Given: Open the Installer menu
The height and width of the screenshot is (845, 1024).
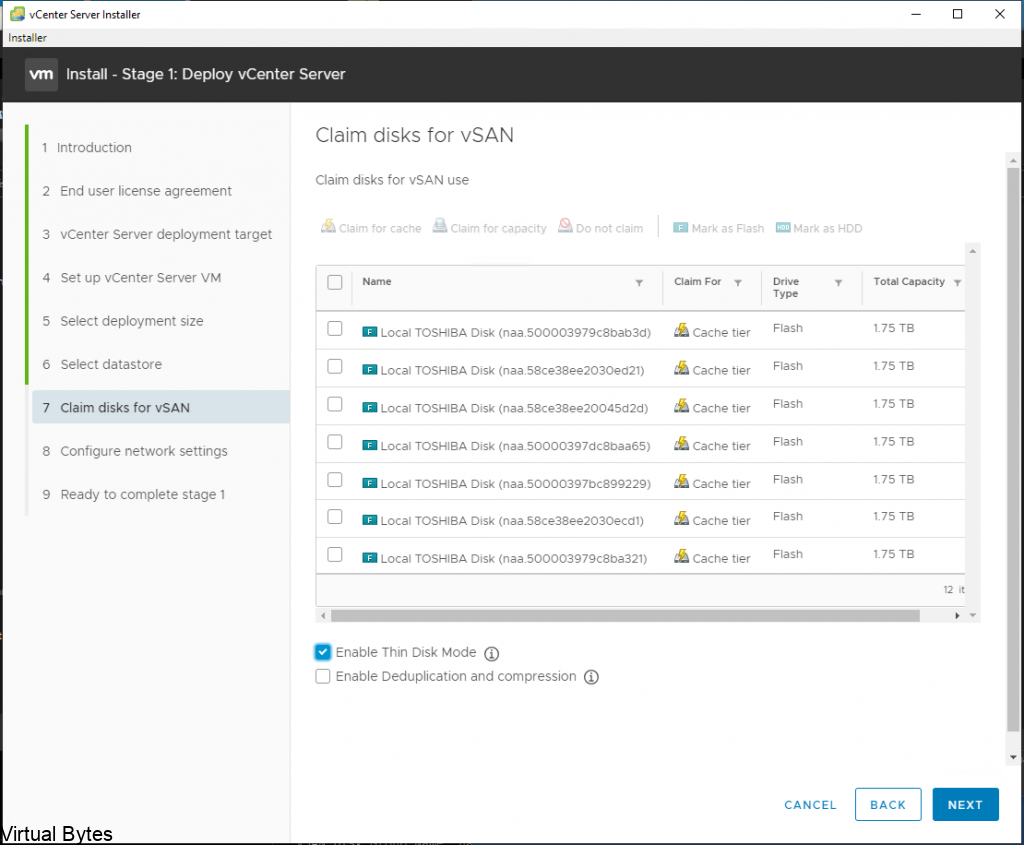Looking at the screenshot, I should coord(27,38).
